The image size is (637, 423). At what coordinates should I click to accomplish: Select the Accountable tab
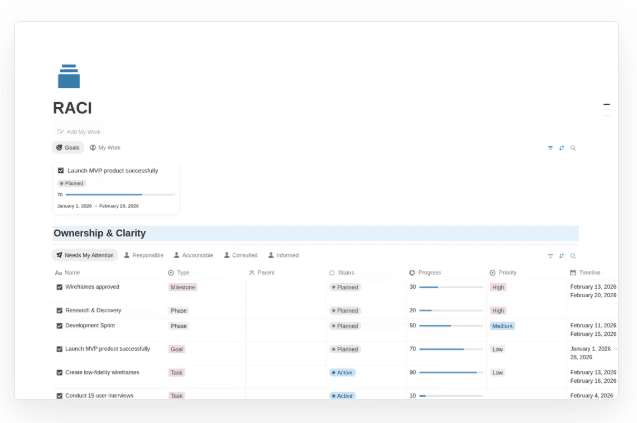click(x=193, y=255)
